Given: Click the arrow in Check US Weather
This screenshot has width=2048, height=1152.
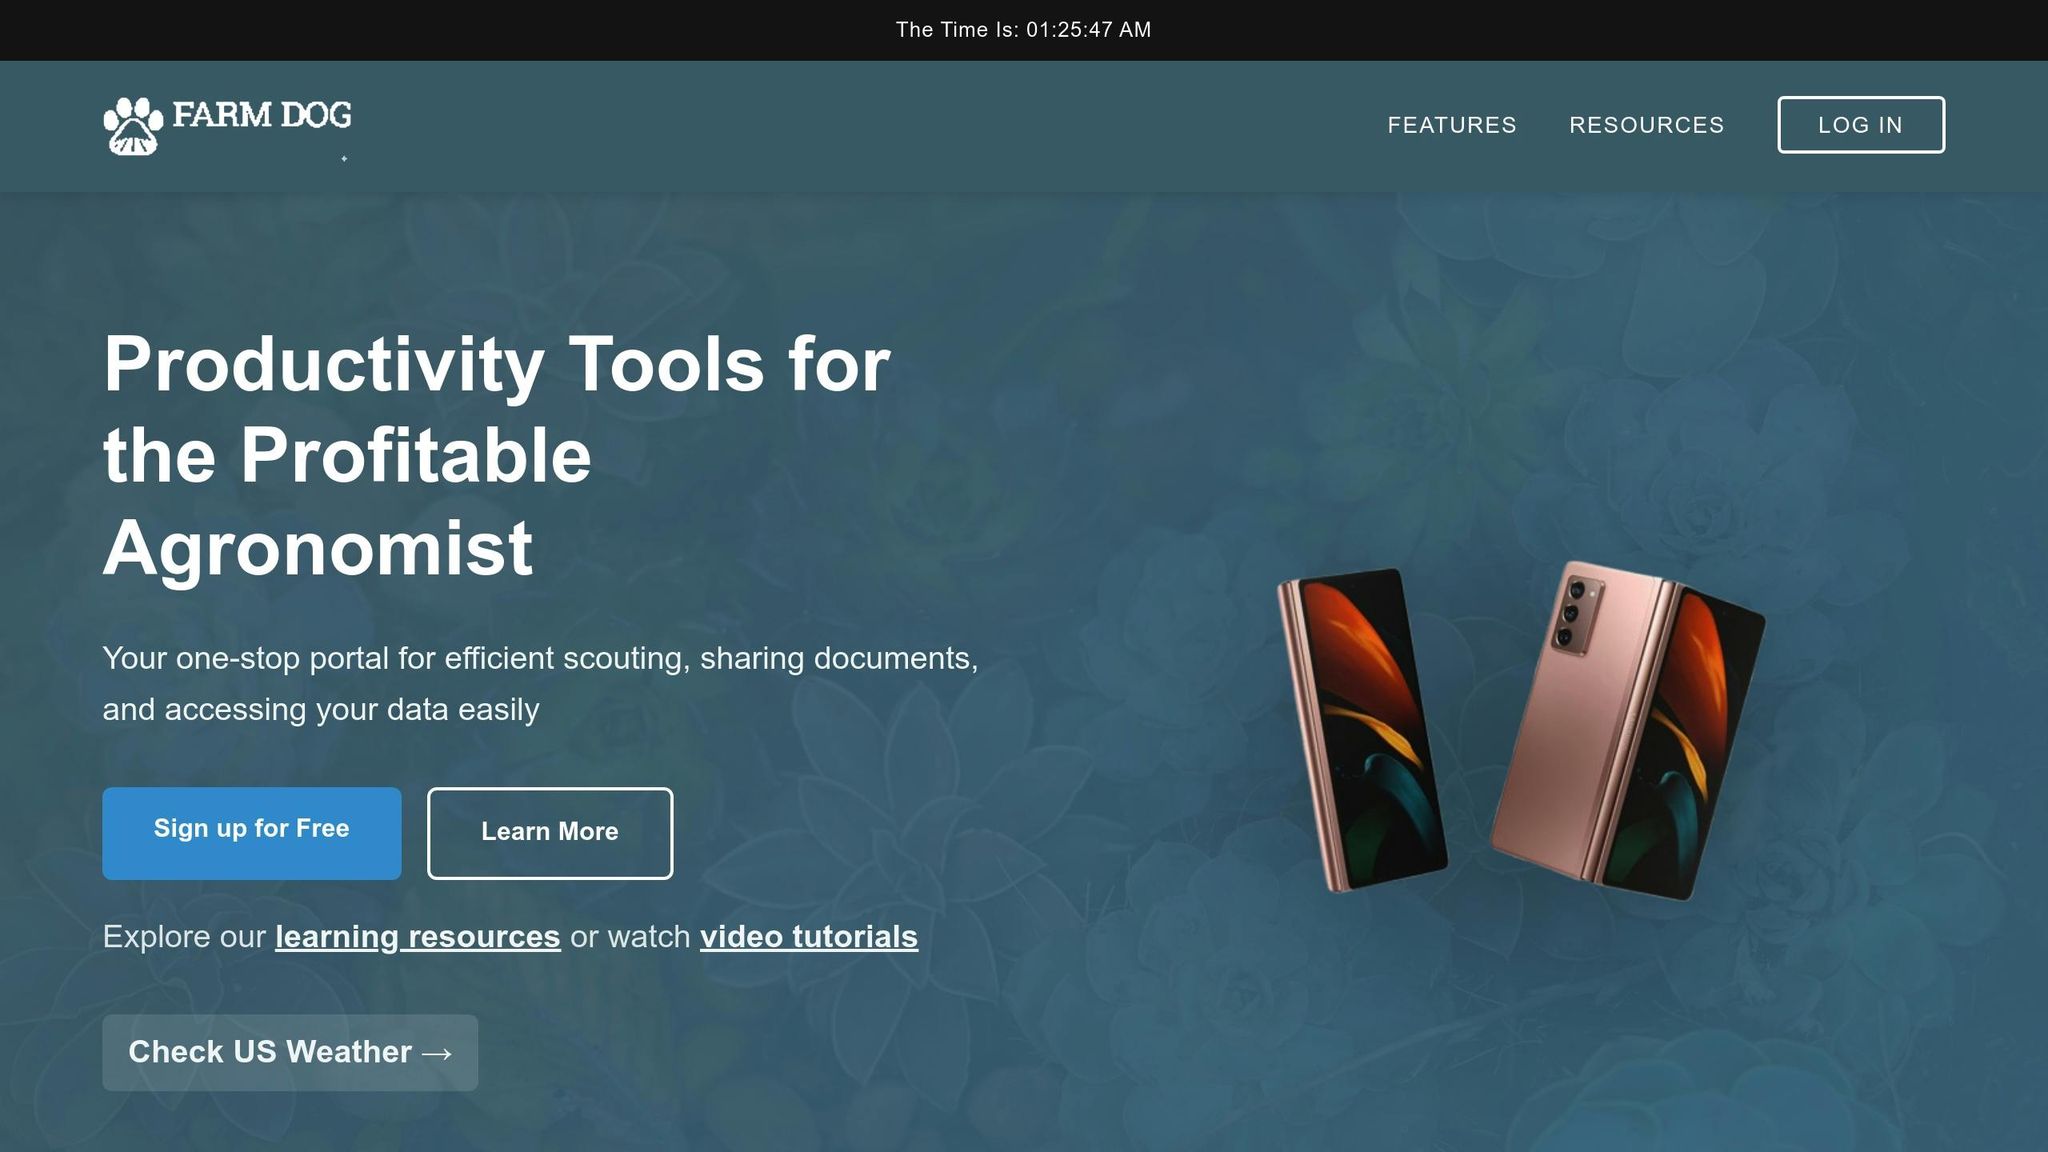Looking at the screenshot, I should [438, 1053].
